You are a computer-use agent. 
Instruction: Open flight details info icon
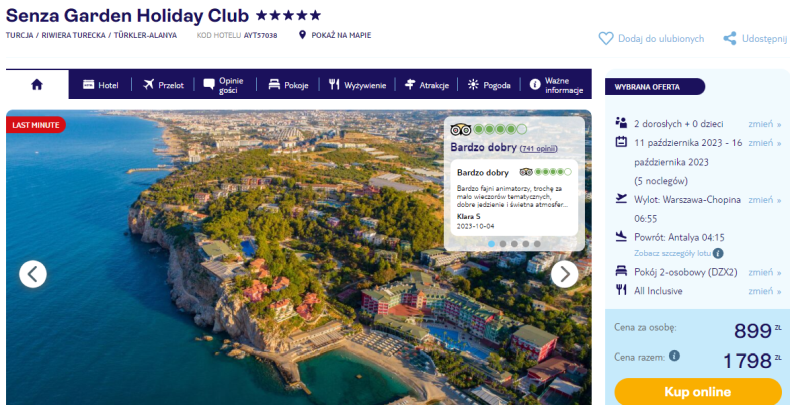coord(718,253)
